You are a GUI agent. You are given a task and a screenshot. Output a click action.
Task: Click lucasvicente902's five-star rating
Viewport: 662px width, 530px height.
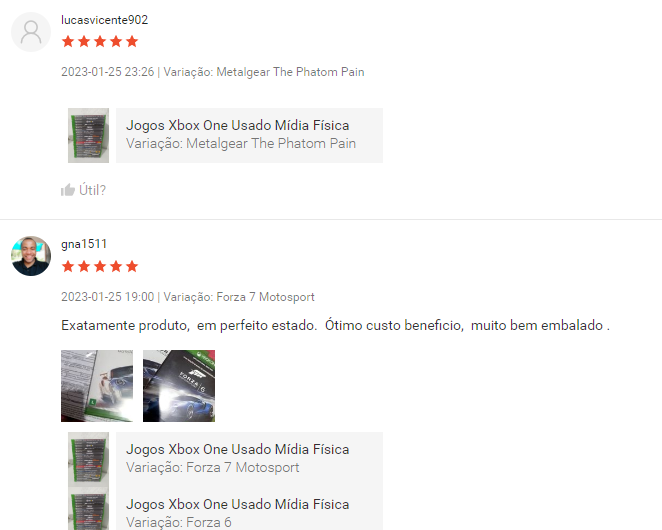pyautogui.click(x=100, y=41)
